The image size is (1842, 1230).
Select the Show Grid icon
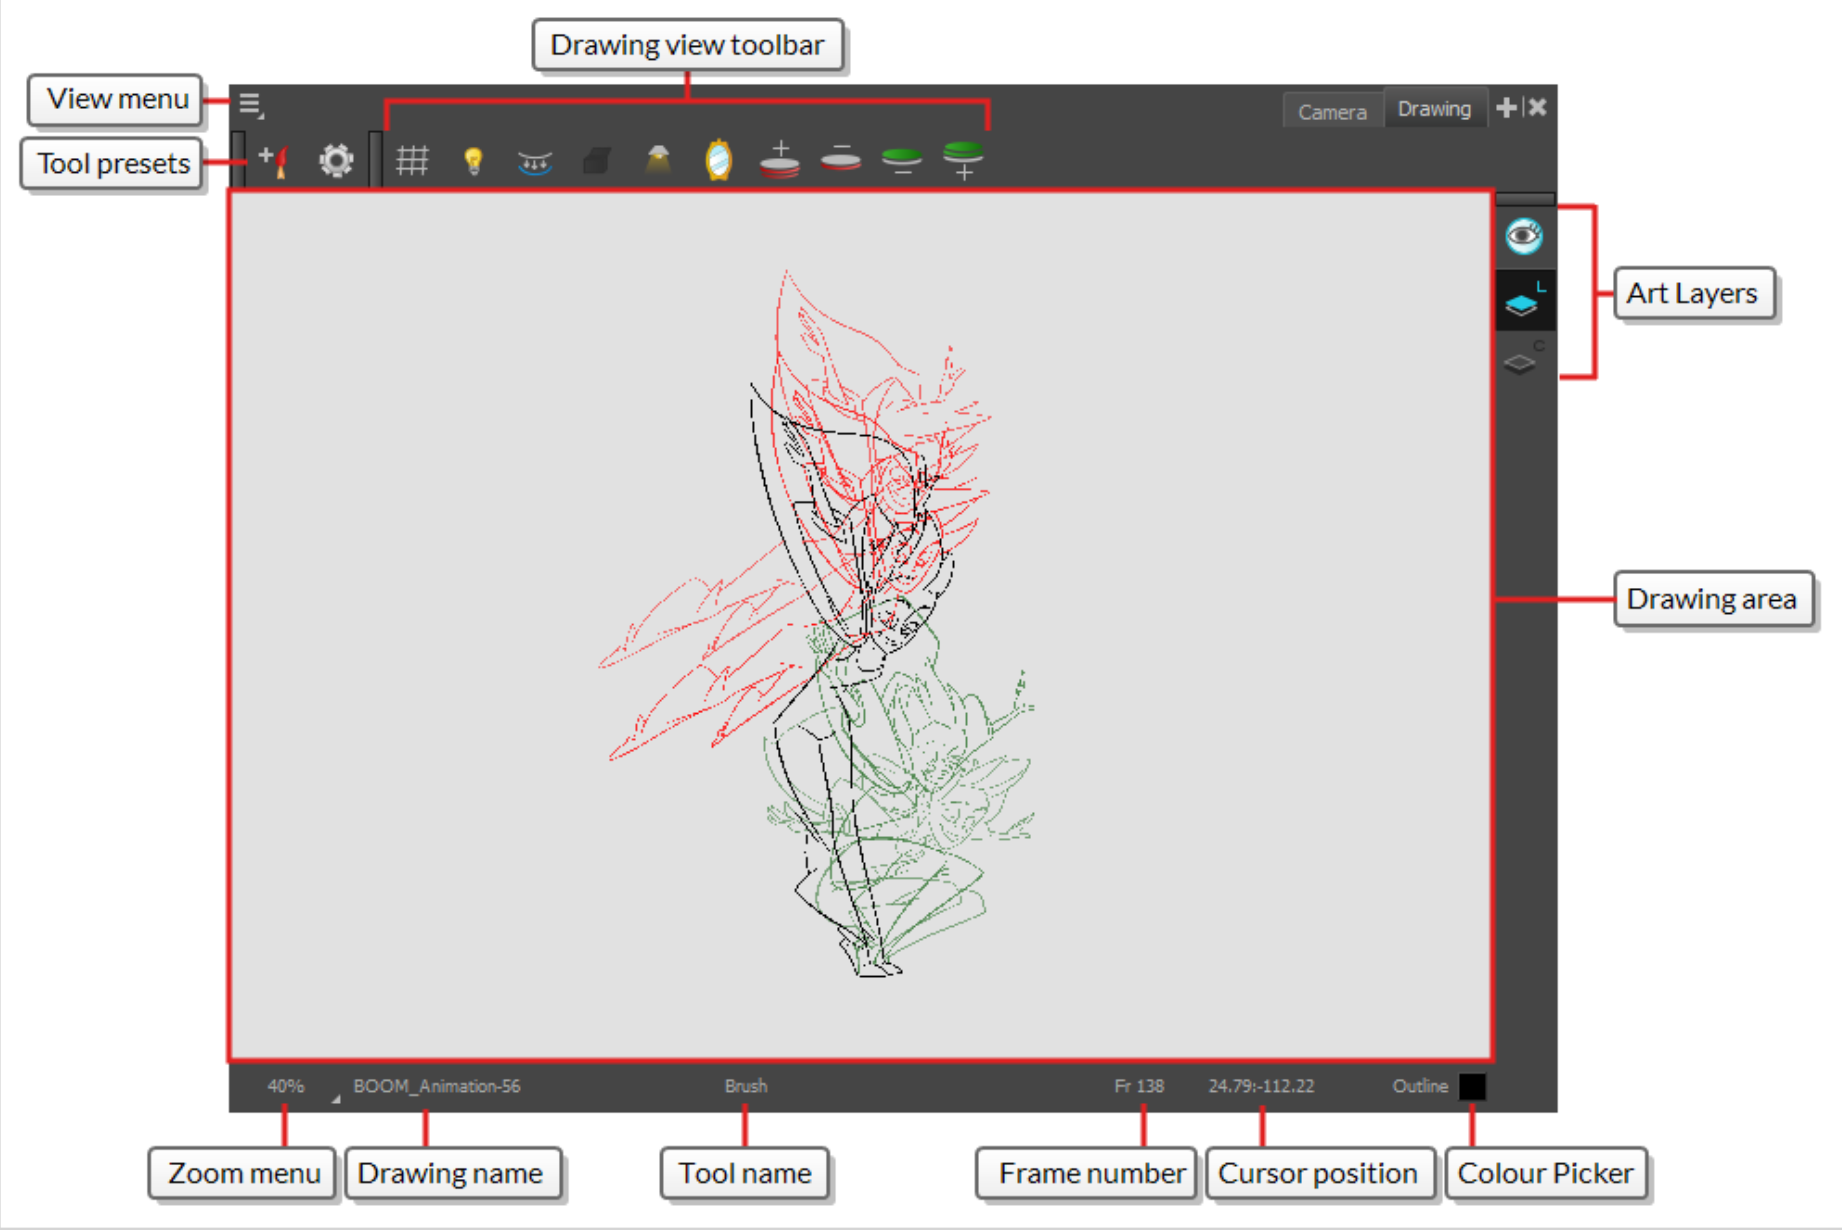tap(413, 160)
